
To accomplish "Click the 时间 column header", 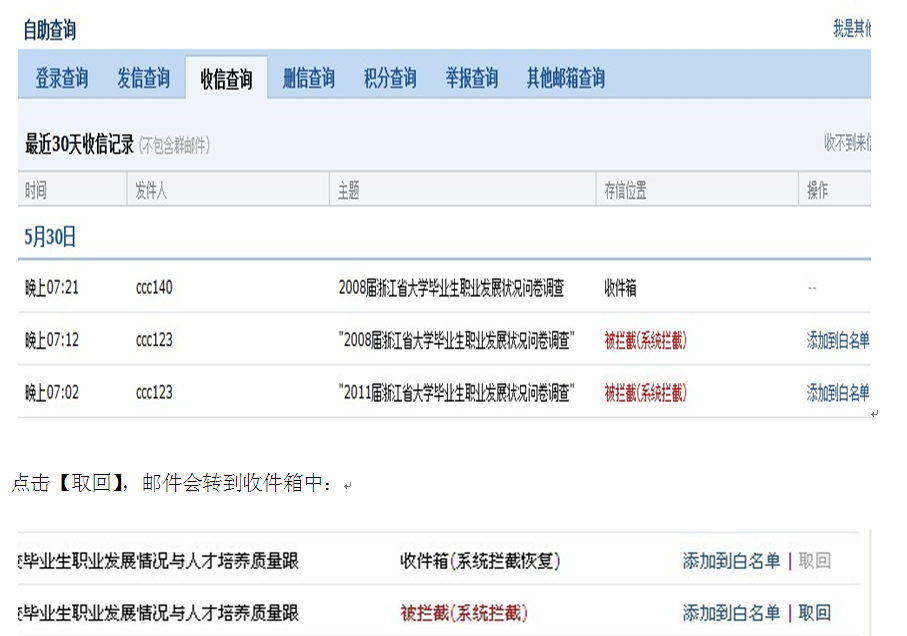I will click(36, 191).
